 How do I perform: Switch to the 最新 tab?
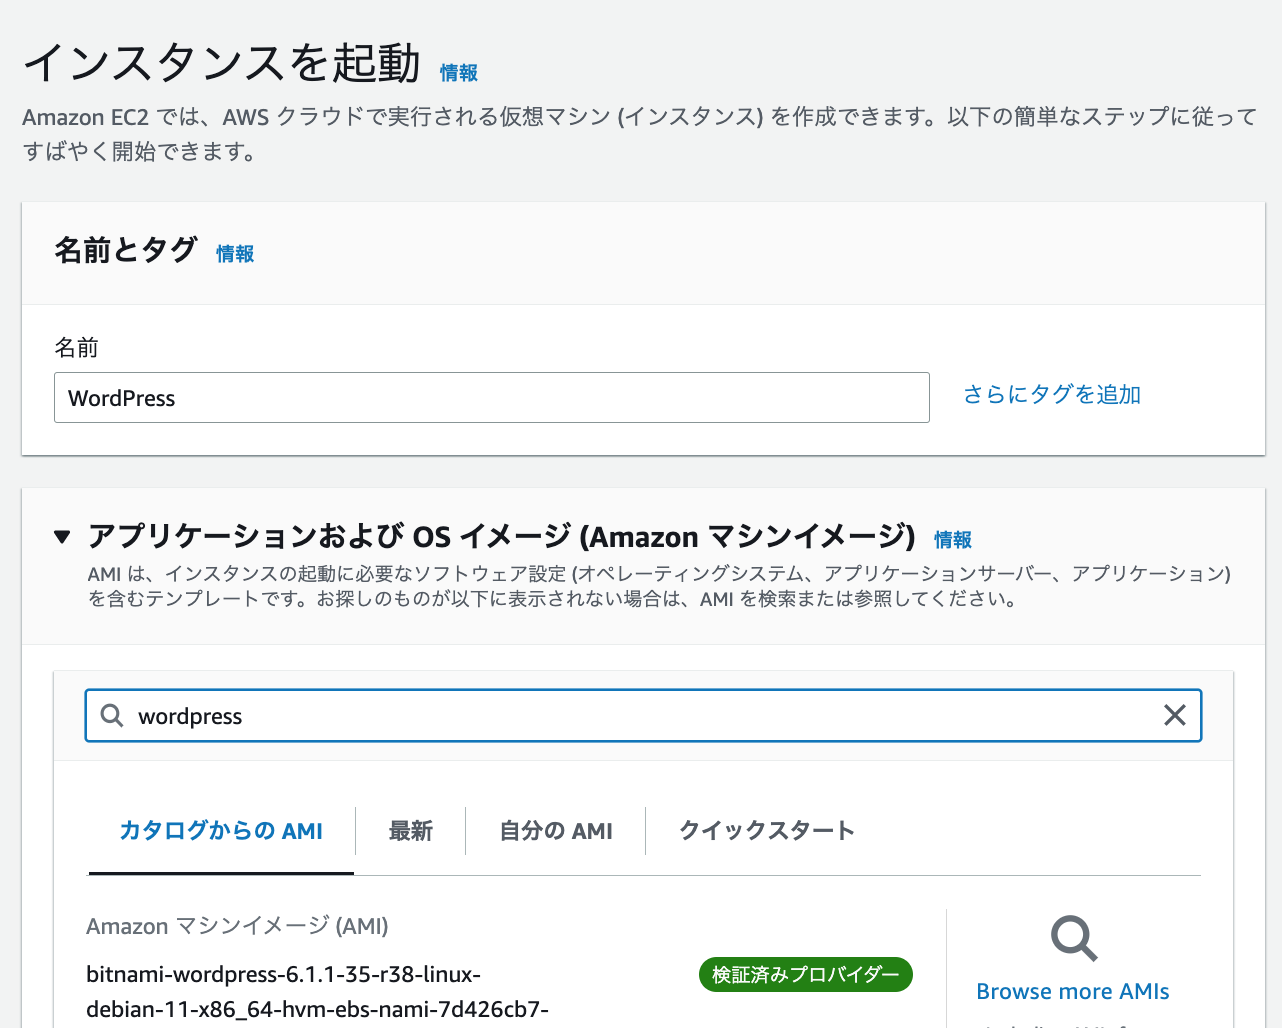click(410, 830)
